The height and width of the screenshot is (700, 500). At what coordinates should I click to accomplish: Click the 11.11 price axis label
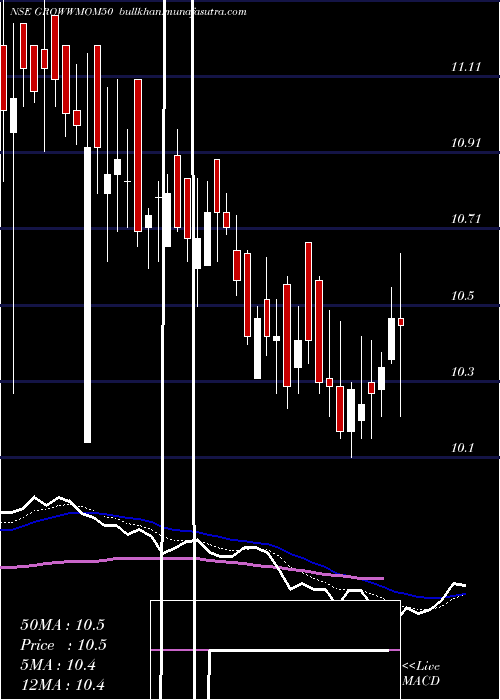(466, 67)
